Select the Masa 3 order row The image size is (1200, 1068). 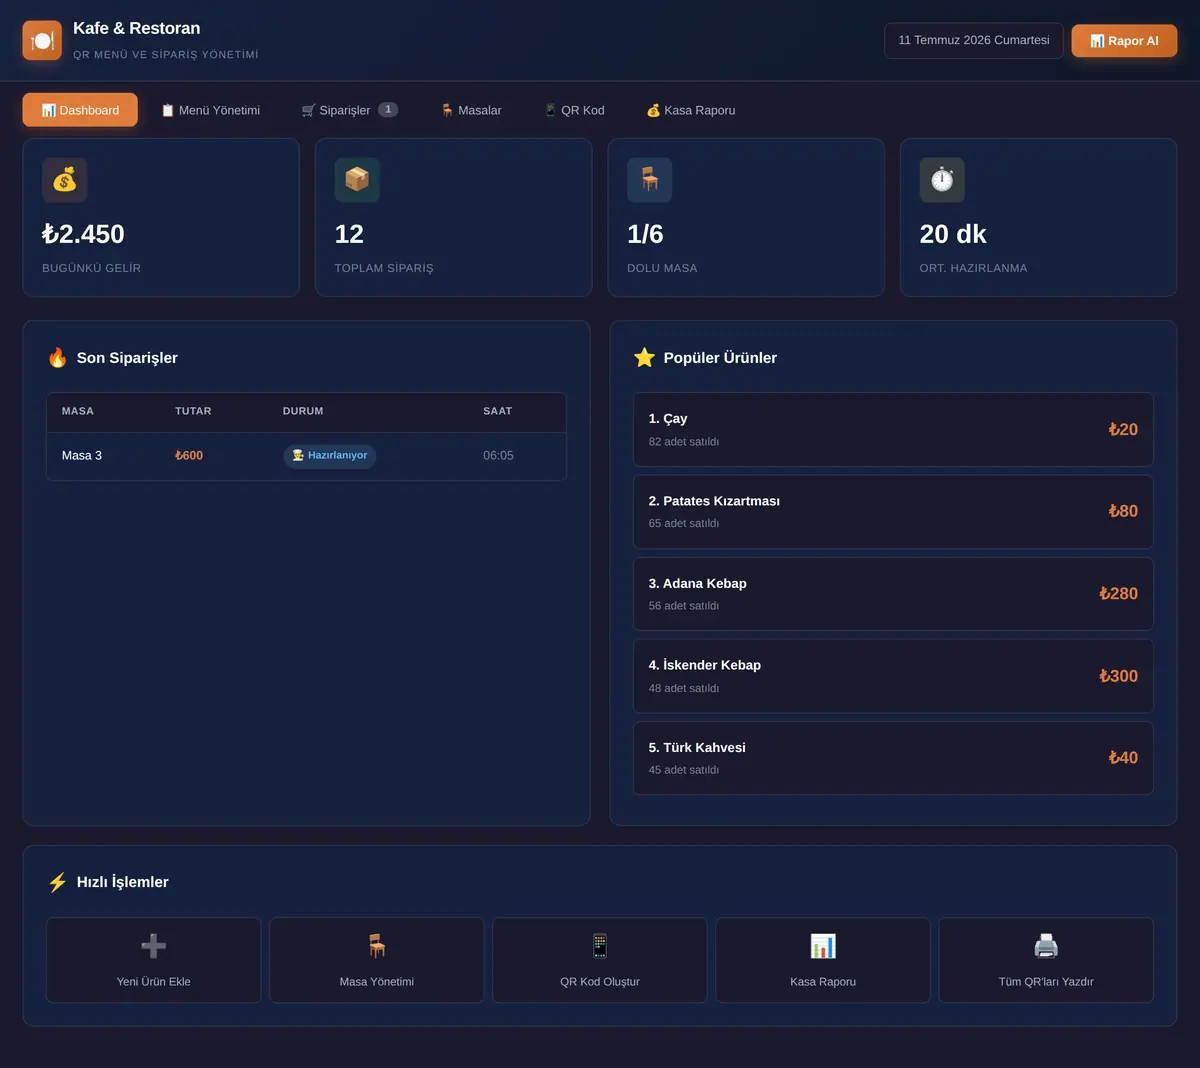[306, 456]
